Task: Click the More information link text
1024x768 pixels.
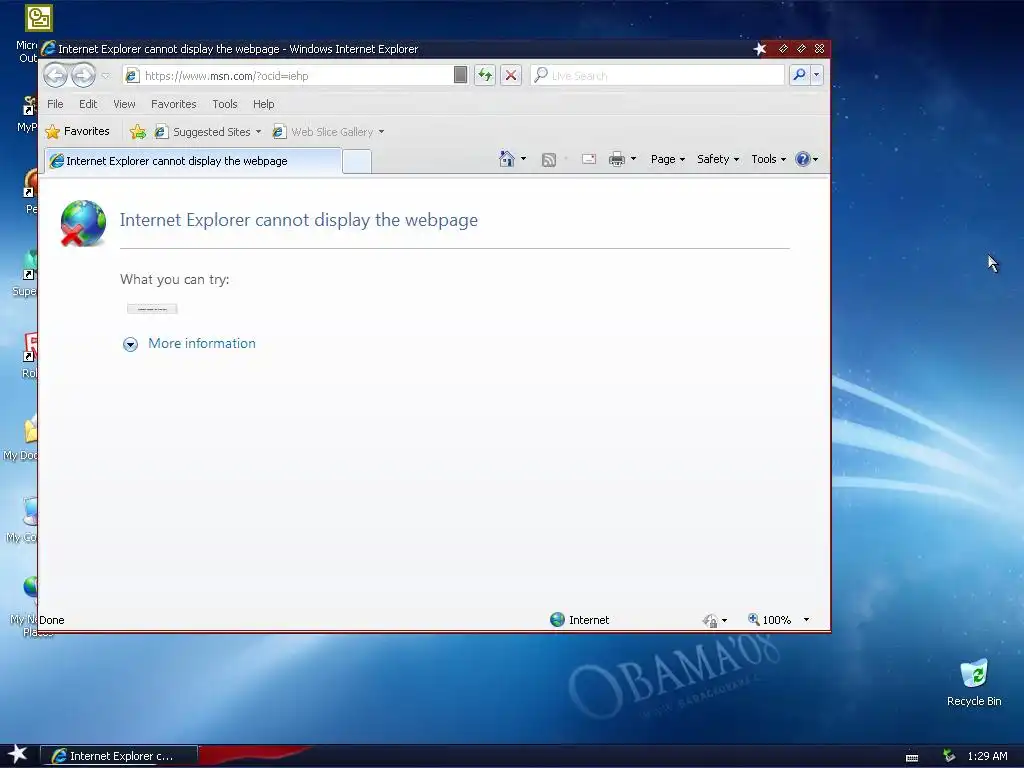Action: (x=202, y=344)
